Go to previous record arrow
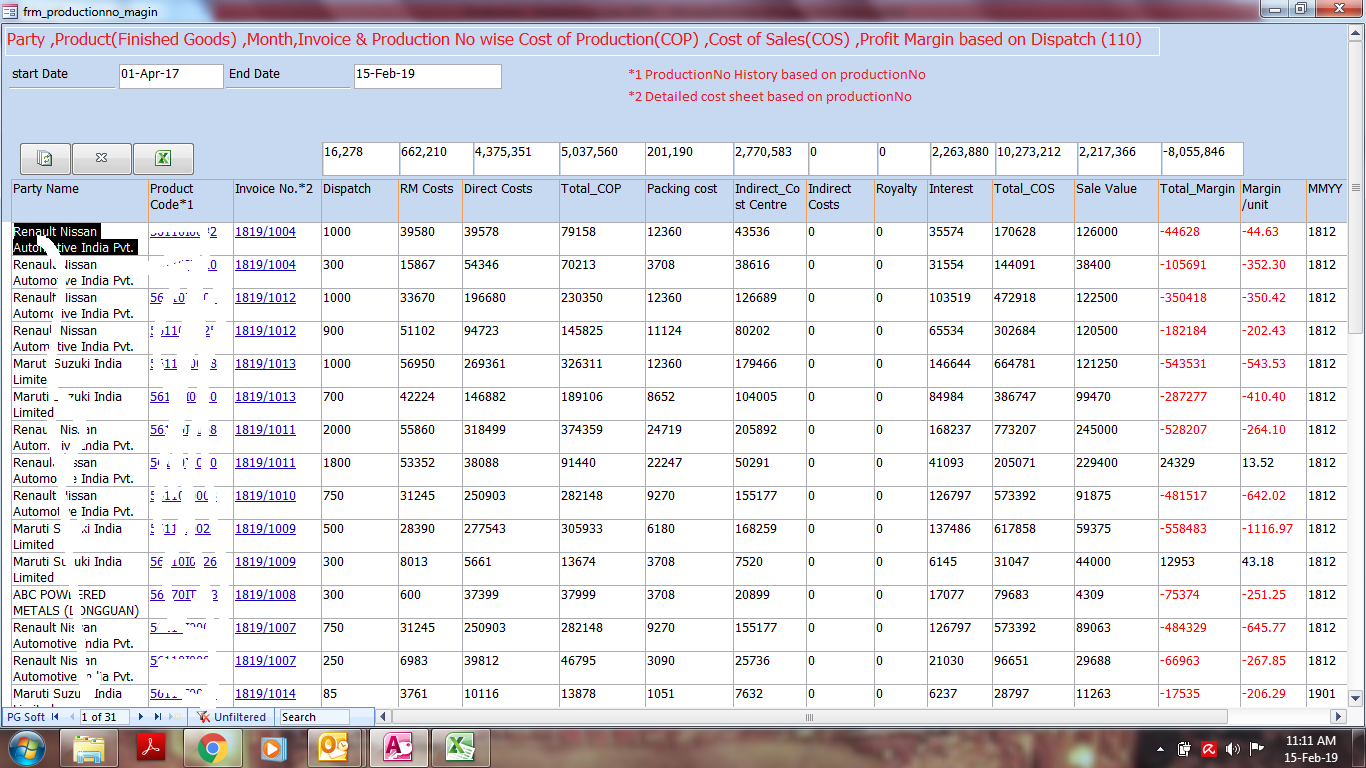 coord(71,717)
